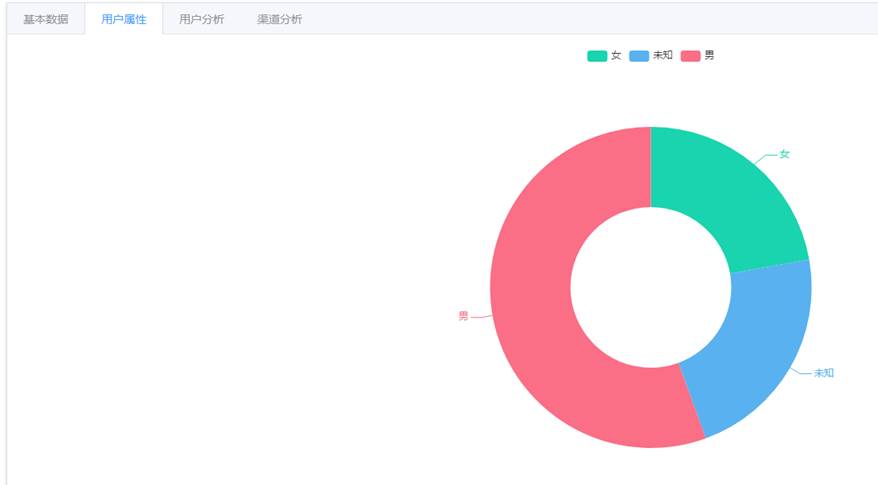Click the 女 legend text label
Viewport: 878px width, 485px height.
click(x=616, y=55)
